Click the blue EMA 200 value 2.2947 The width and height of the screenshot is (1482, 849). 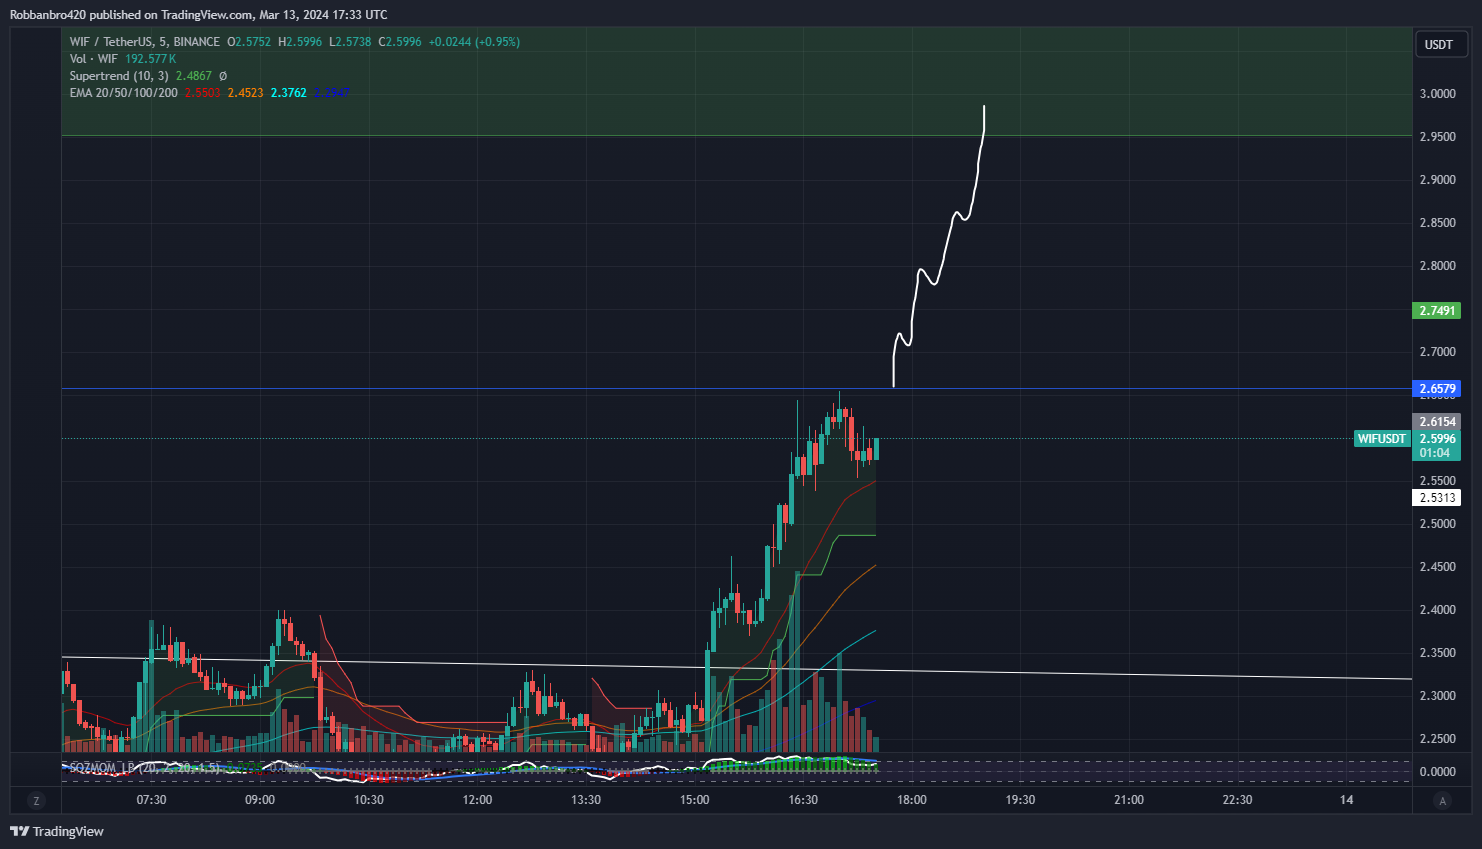click(x=331, y=93)
